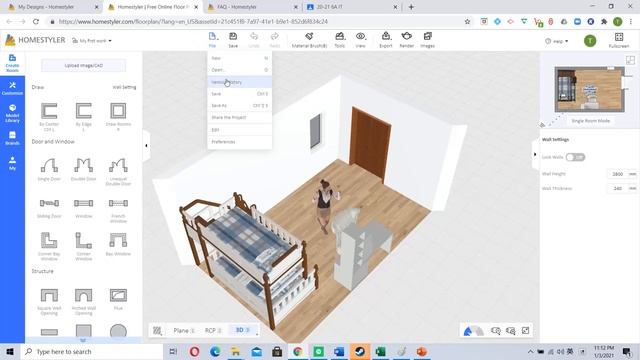Select the Double Door item
This screenshot has height=360, width=640.
click(x=84, y=169)
